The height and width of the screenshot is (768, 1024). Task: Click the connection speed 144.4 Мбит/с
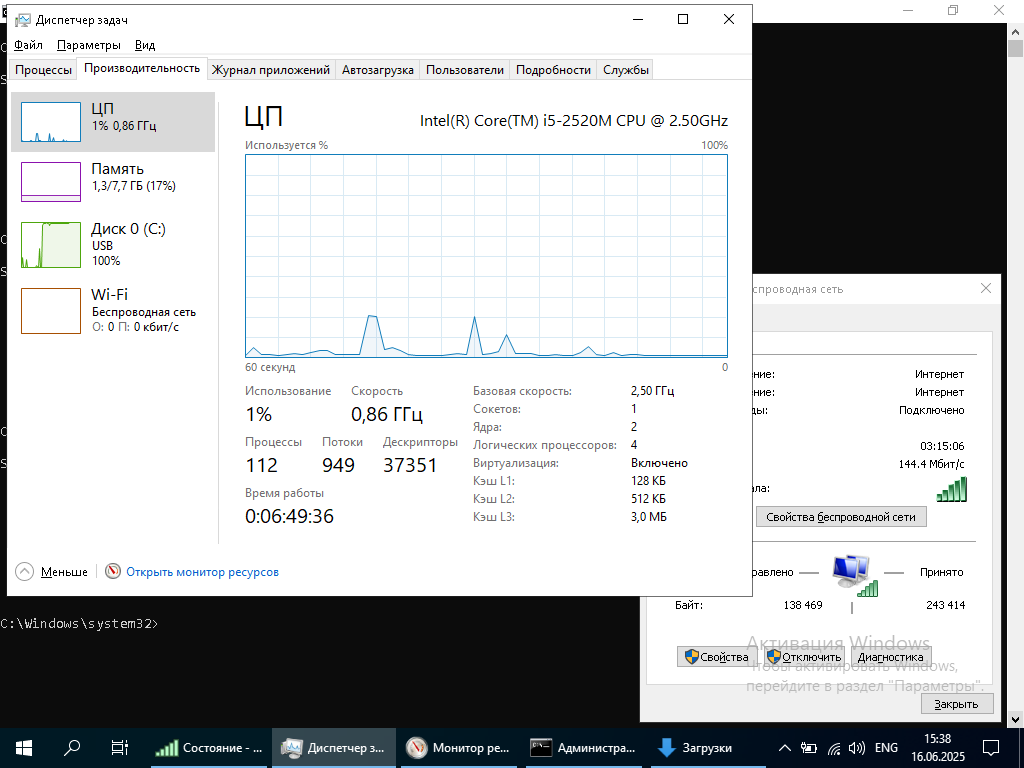click(931, 464)
